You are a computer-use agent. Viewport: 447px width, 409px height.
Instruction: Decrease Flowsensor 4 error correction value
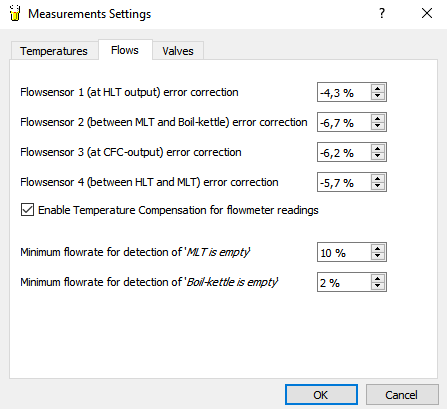click(378, 186)
